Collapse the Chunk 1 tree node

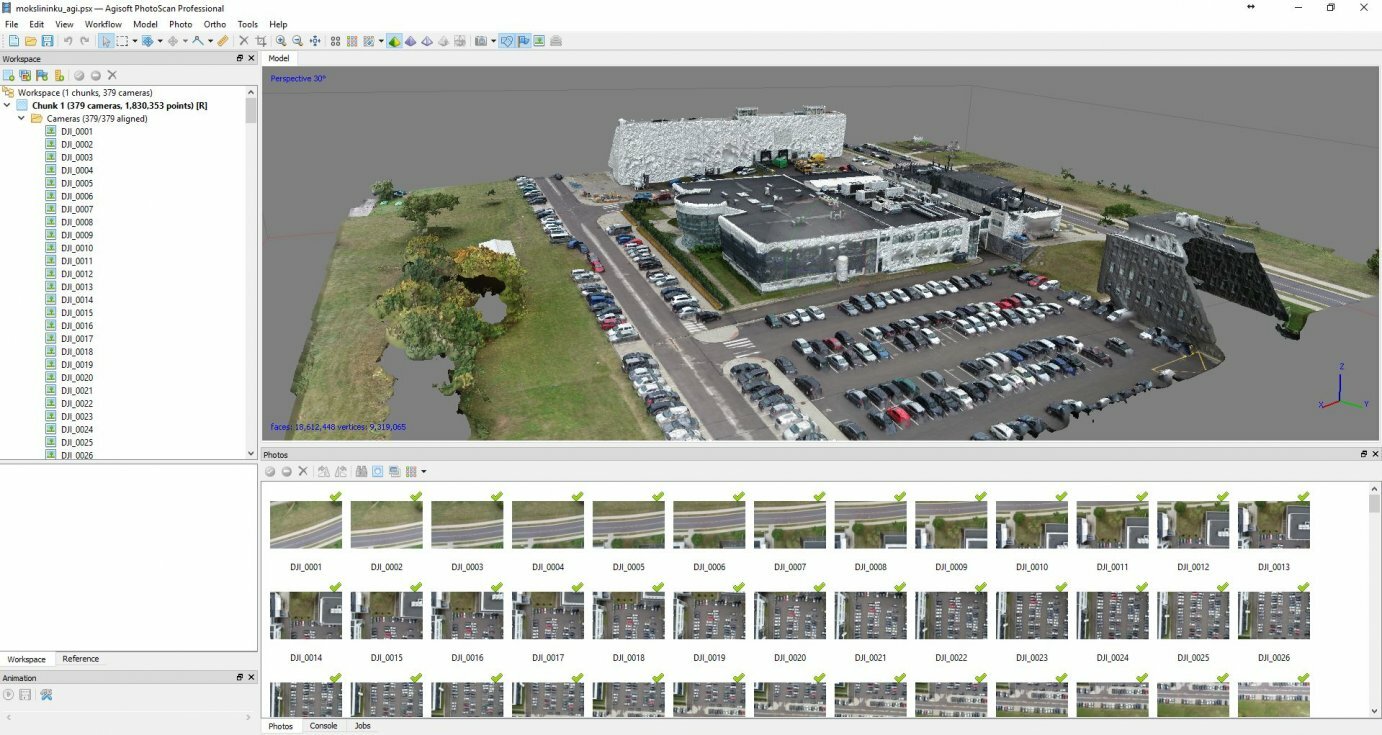click(x=8, y=105)
